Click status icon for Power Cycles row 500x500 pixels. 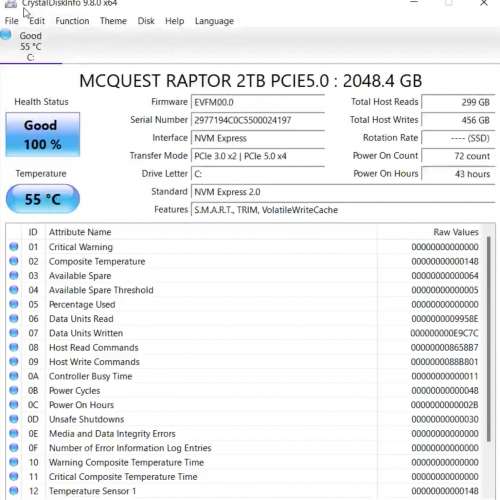(x=14, y=390)
